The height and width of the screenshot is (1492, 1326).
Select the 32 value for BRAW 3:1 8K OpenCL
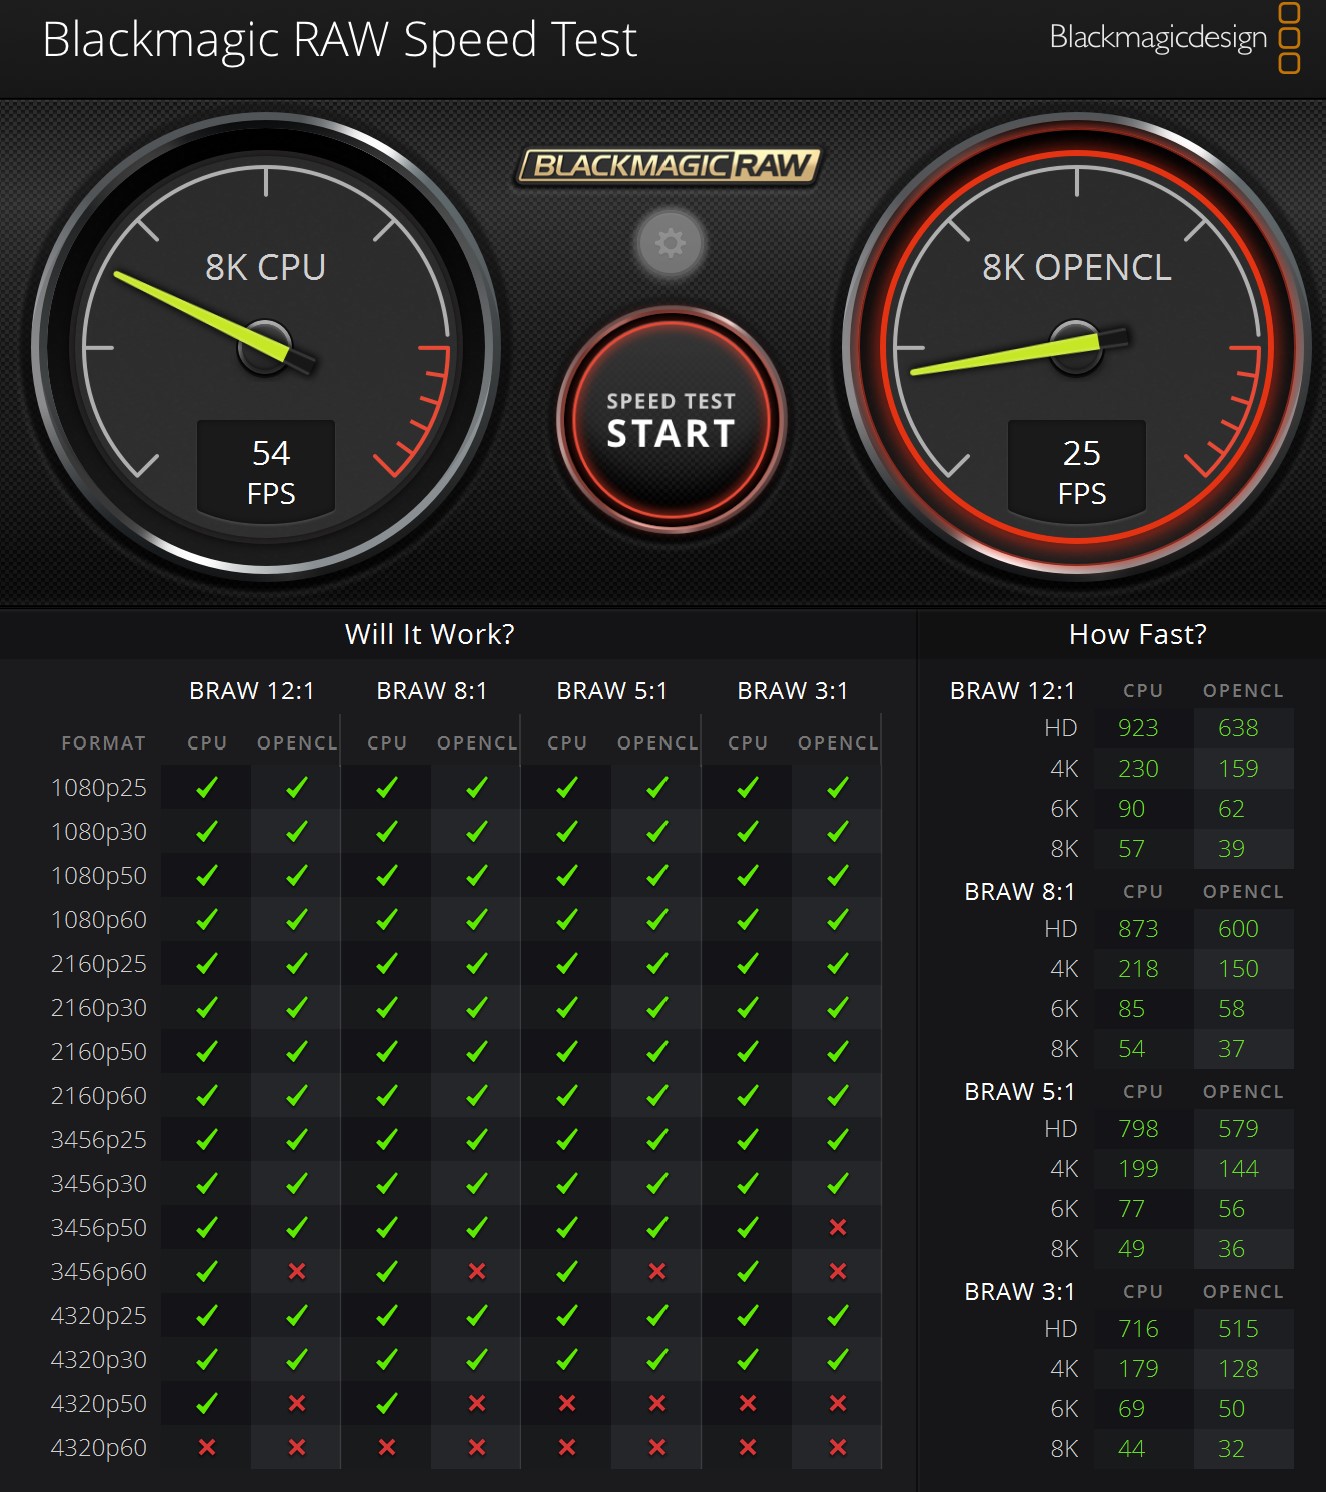tap(1231, 1449)
